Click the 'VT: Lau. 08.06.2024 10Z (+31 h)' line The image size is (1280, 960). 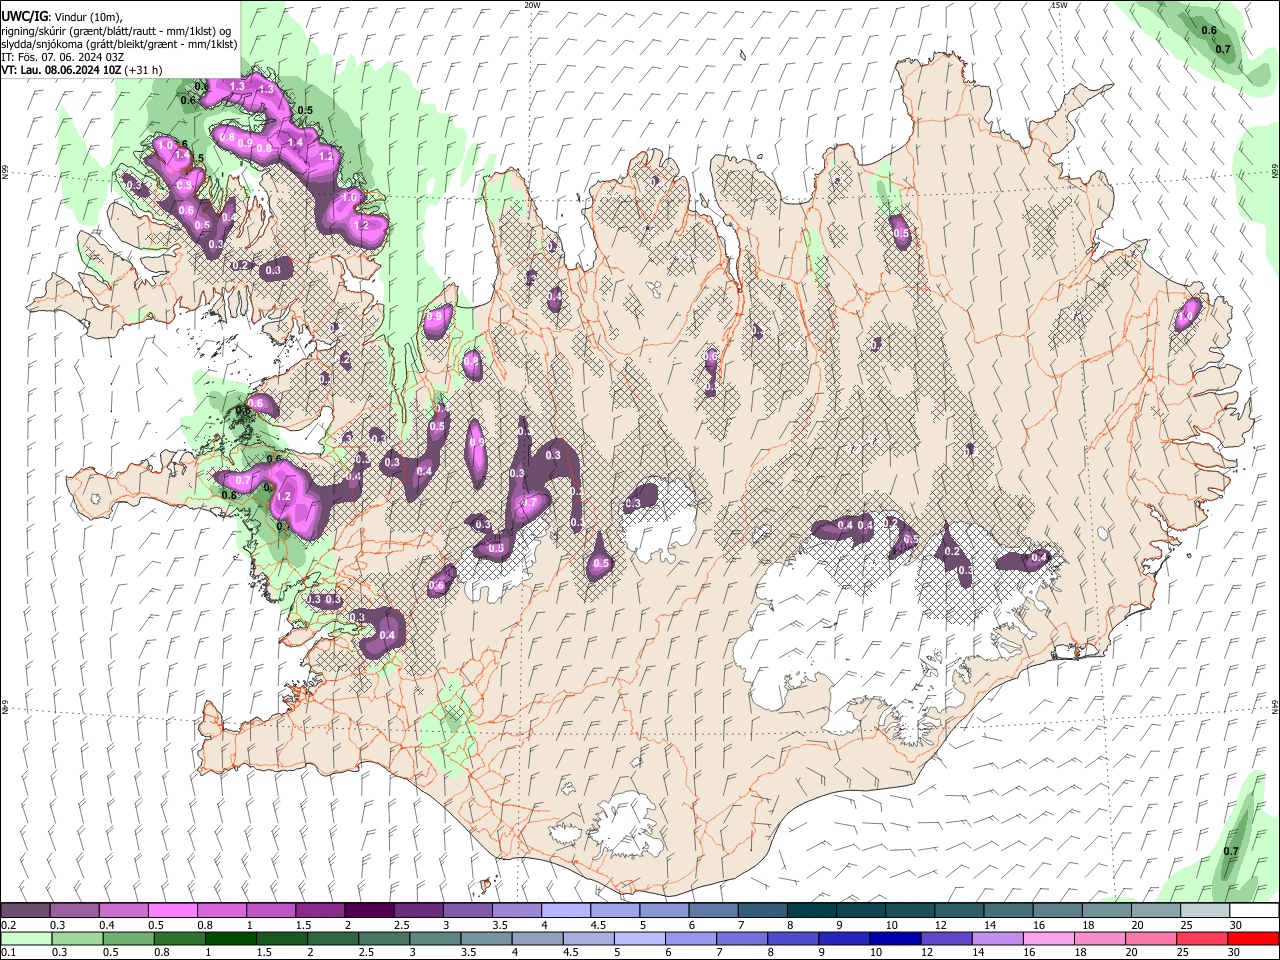[x=81, y=70]
